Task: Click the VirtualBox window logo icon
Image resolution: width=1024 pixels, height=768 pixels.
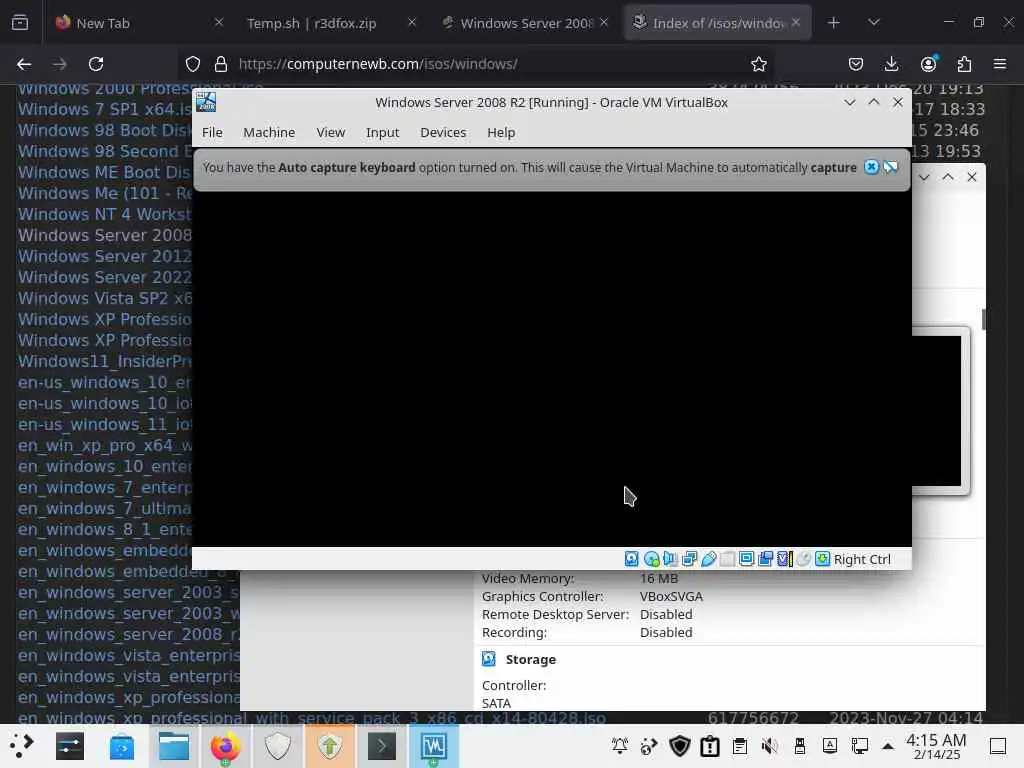Action: point(206,102)
